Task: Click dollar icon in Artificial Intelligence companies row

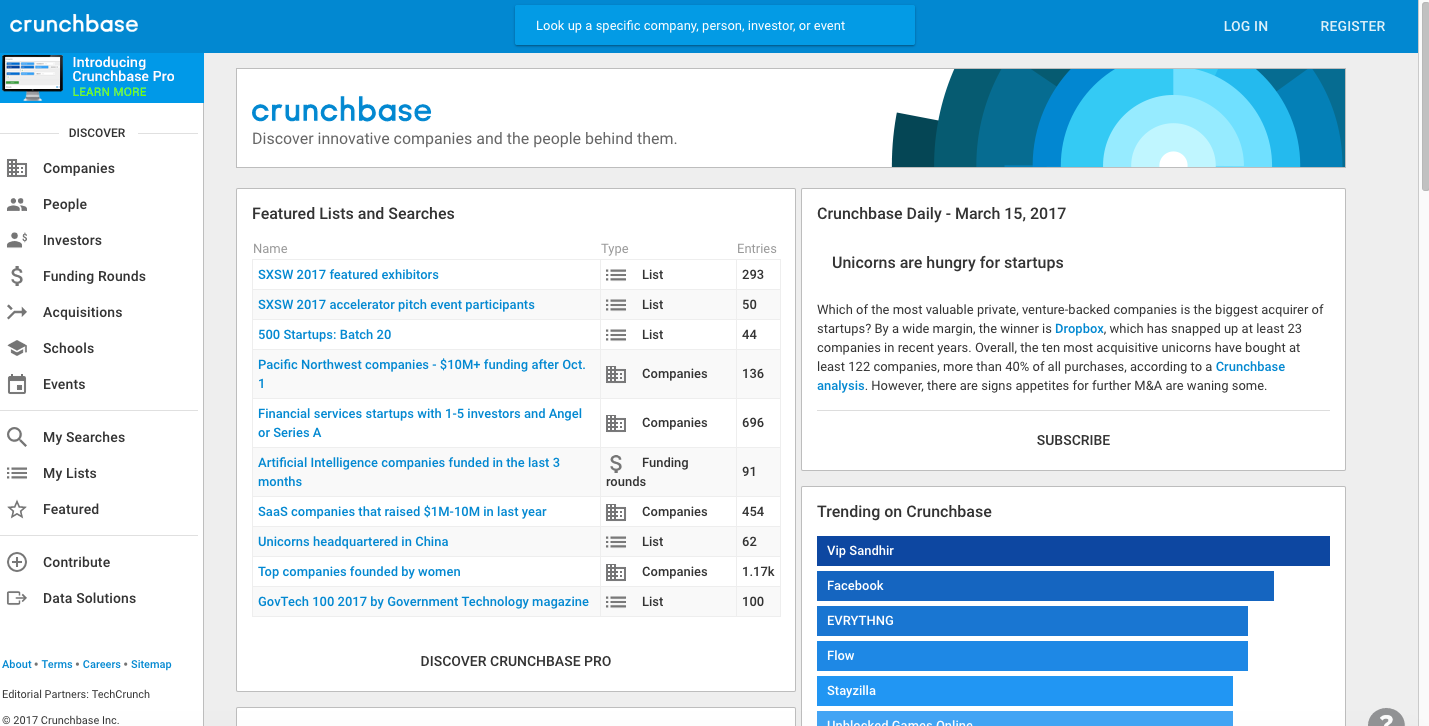Action: [x=616, y=463]
